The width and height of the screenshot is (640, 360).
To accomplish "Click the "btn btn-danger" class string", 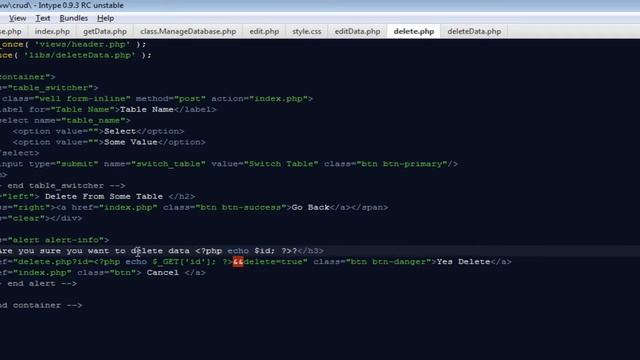I will coord(389,262).
